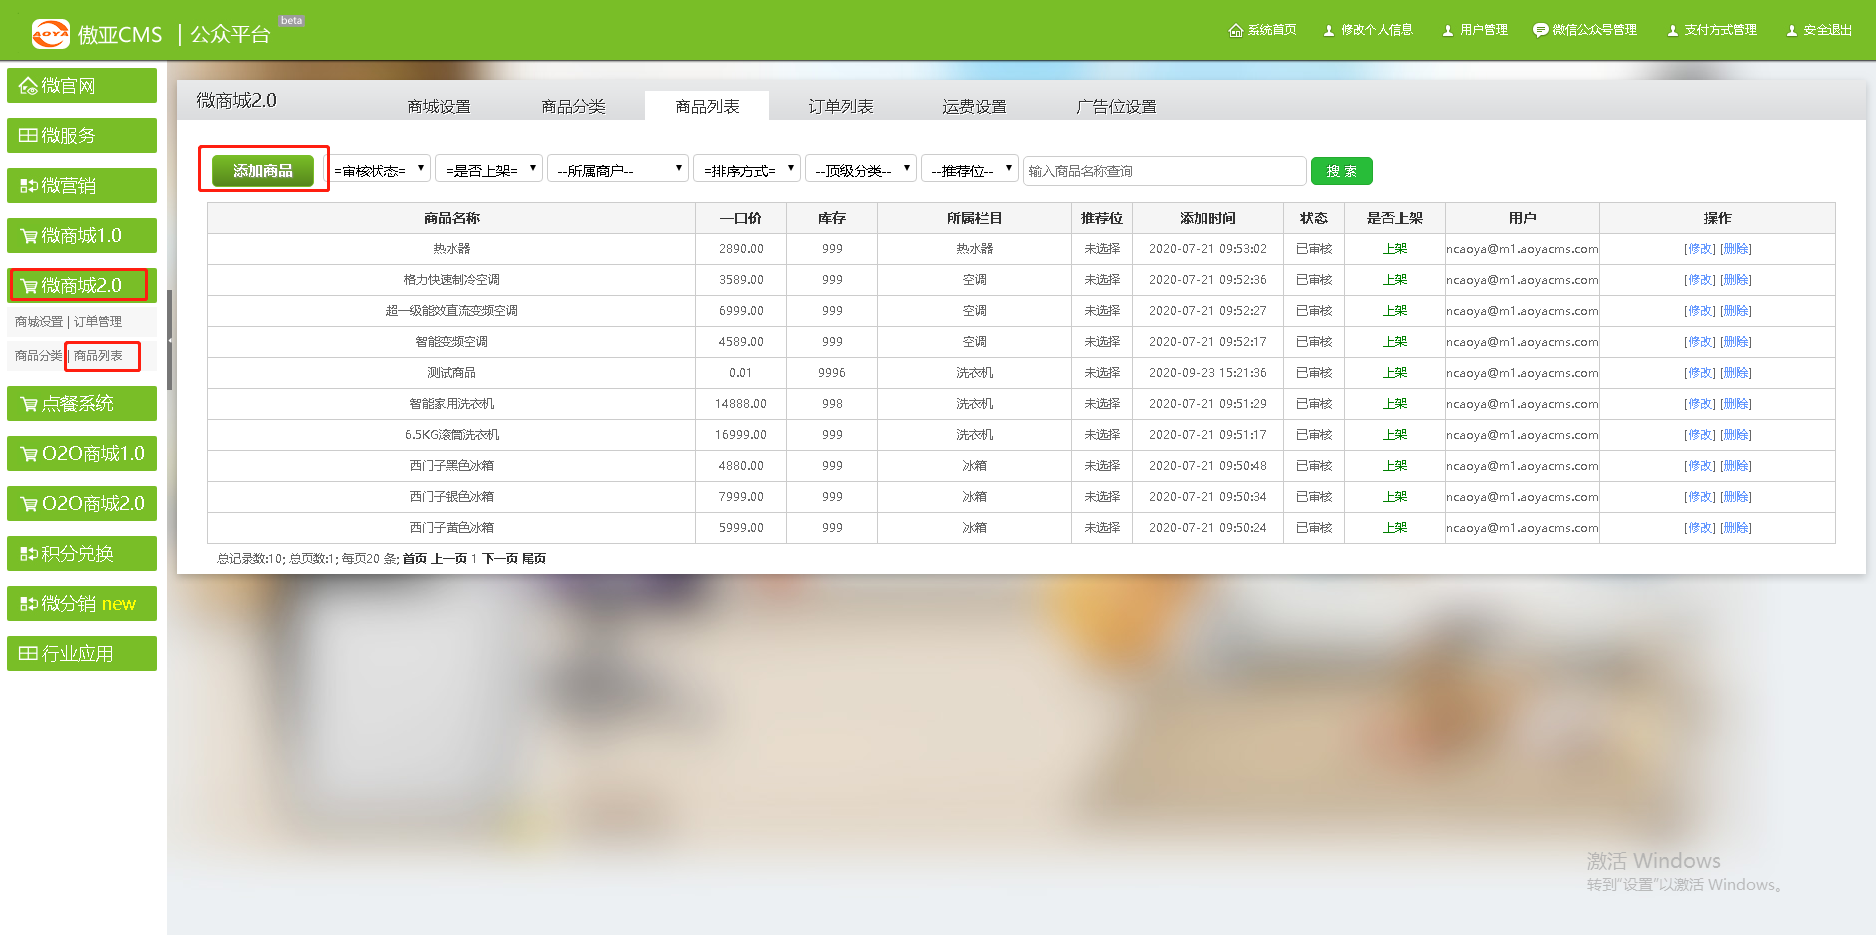This screenshot has width=1876, height=935.
Task: Click the 添加商品 button
Action: pyautogui.click(x=263, y=171)
